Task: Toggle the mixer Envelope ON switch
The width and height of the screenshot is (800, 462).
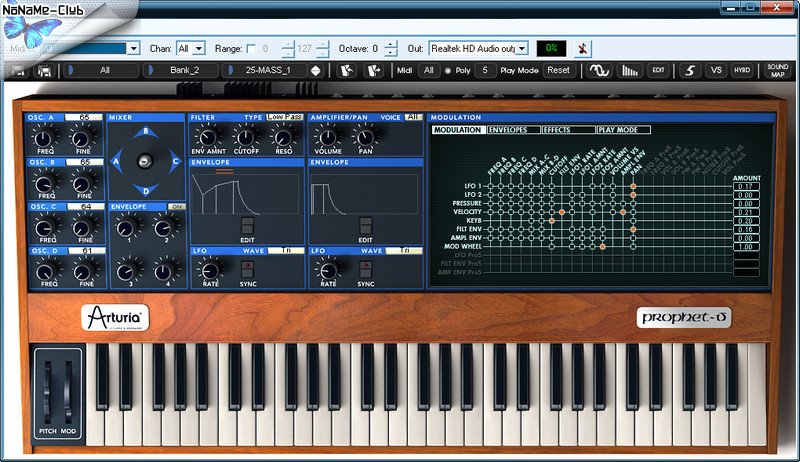Action: pos(178,206)
